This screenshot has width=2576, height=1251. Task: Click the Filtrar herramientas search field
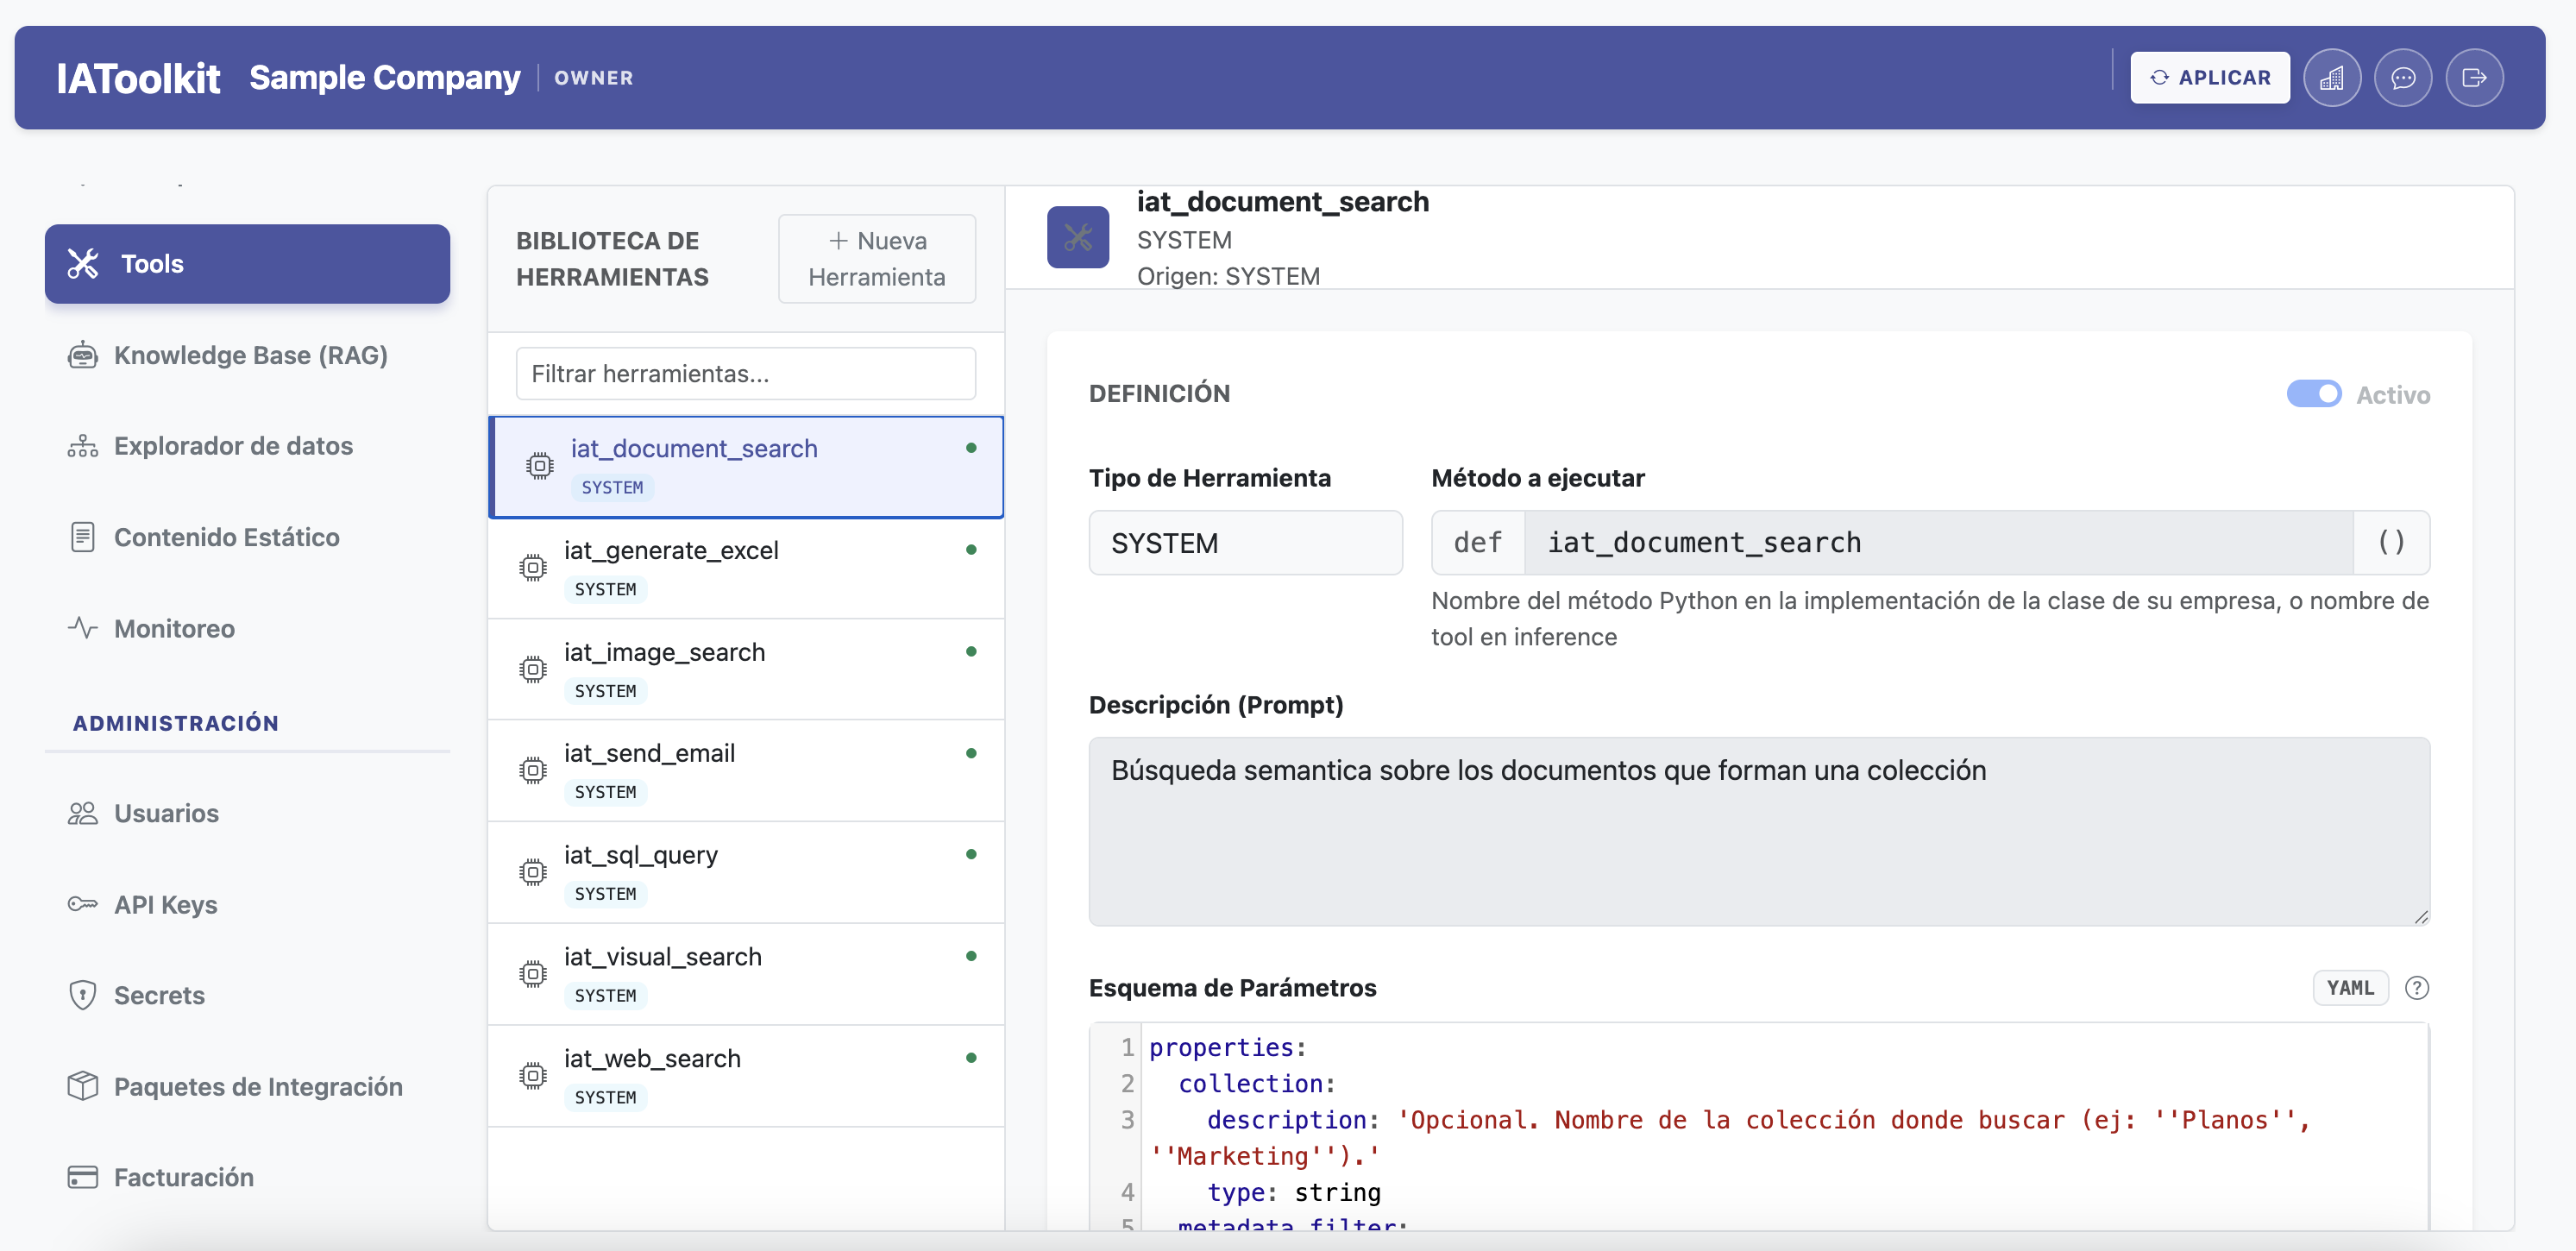tap(745, 374)
